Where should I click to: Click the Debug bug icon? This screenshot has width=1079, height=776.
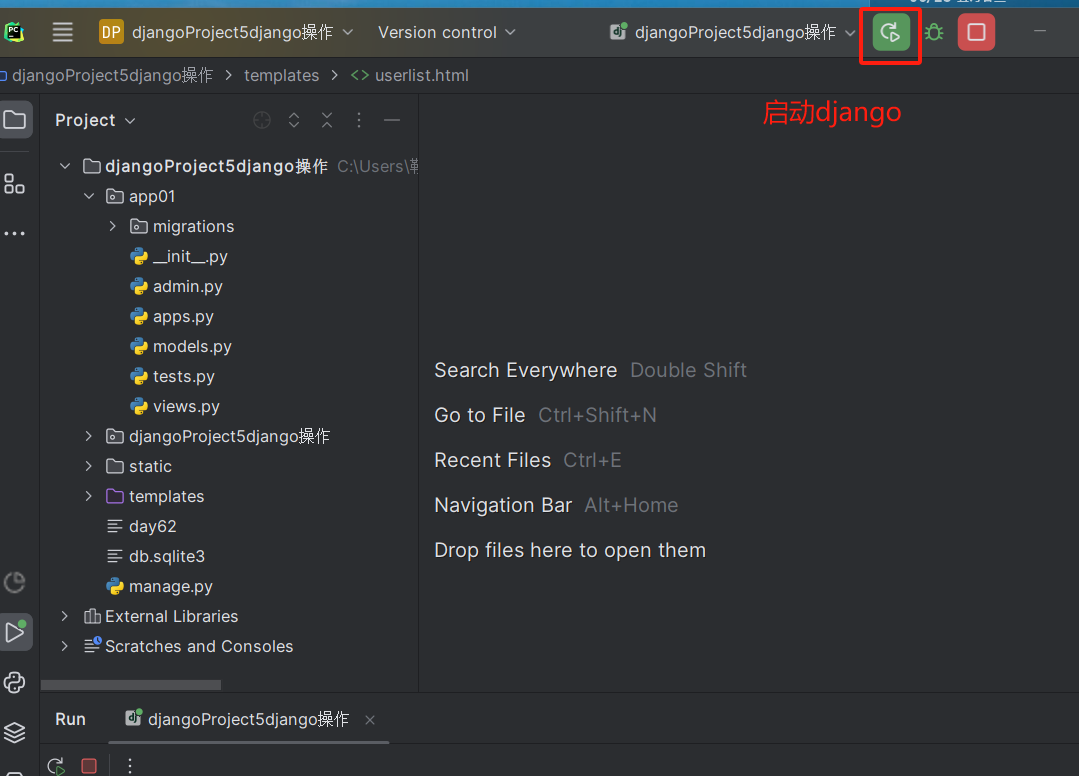(934, 32)
